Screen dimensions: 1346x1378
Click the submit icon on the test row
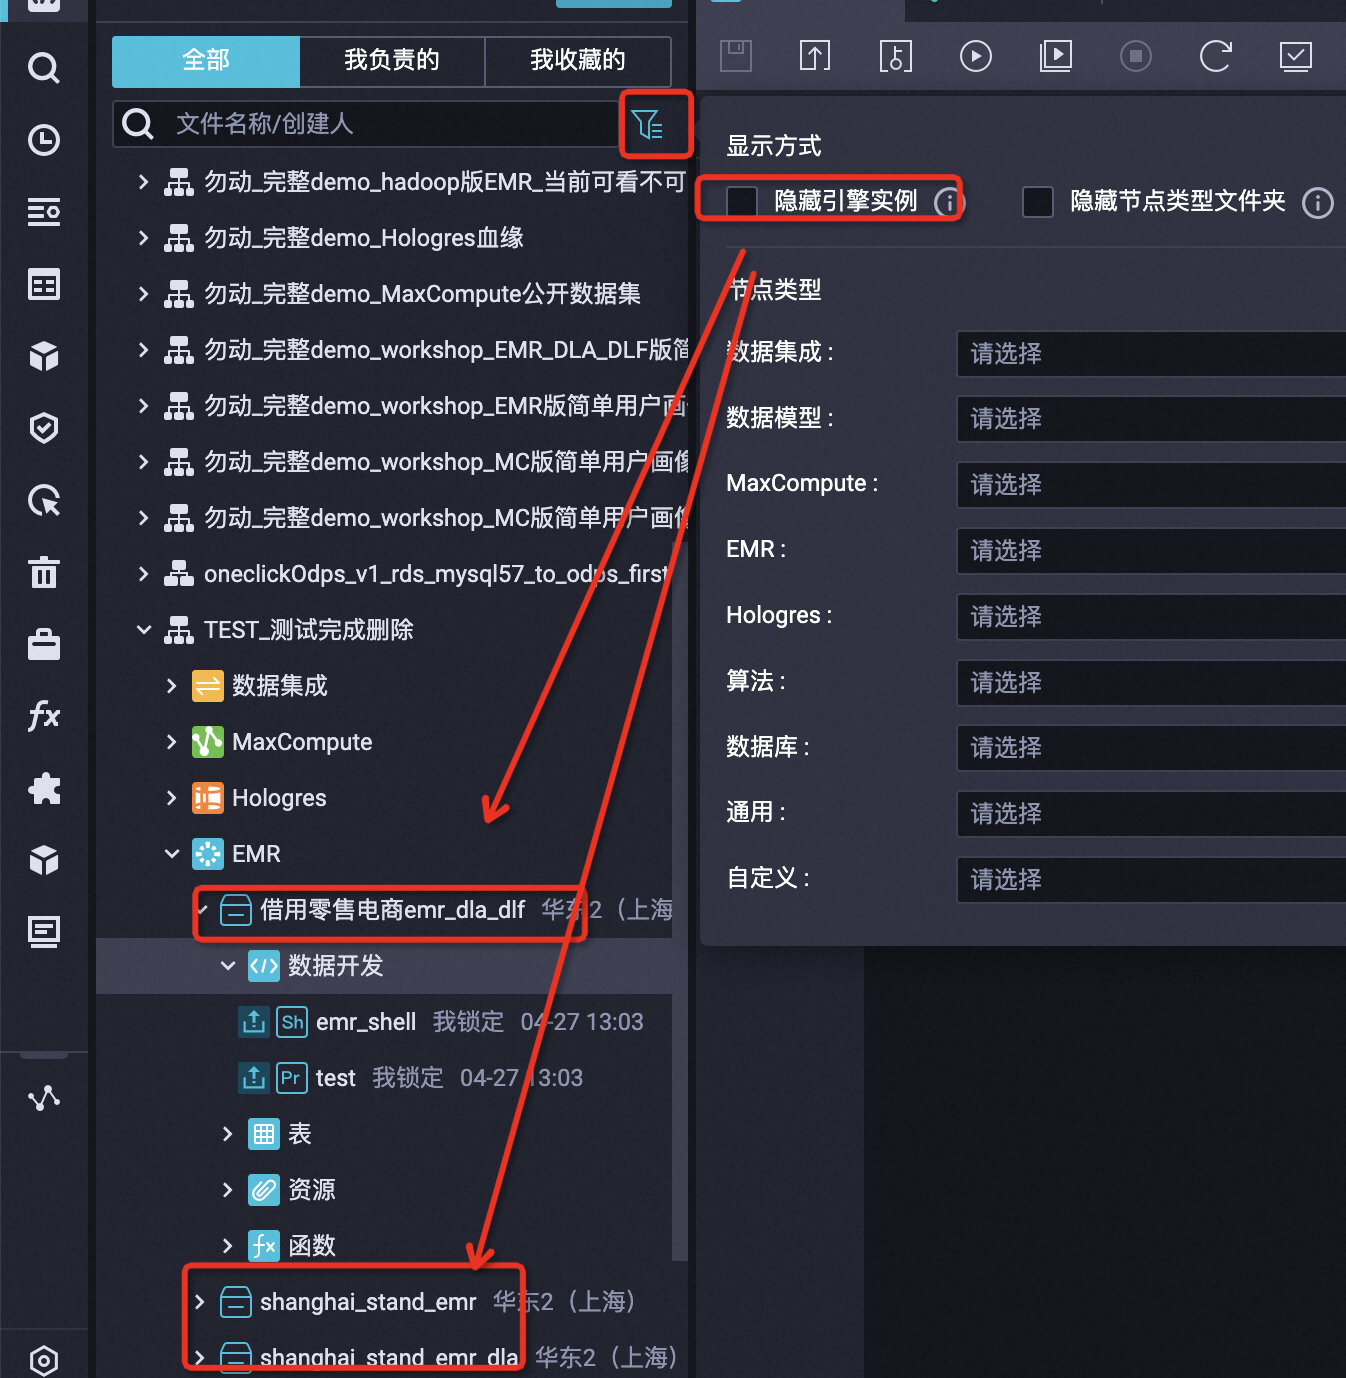[x=254, y=1077]
